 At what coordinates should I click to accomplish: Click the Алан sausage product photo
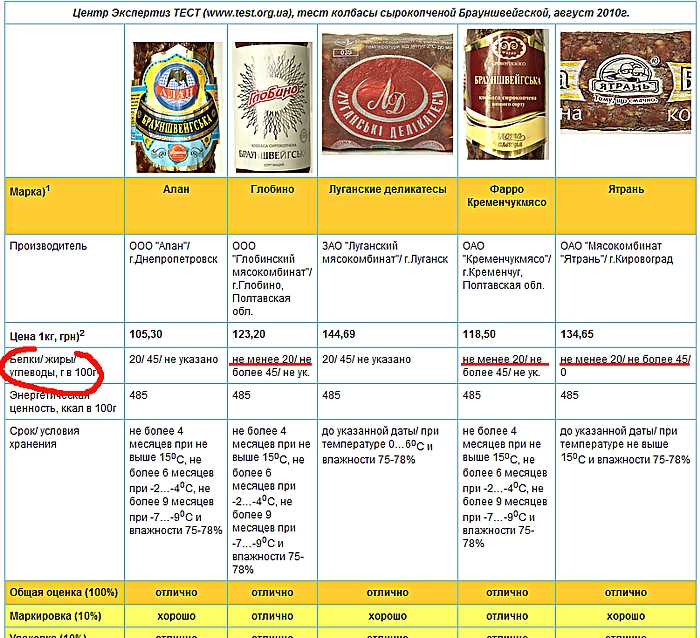[x=176, y=102]
